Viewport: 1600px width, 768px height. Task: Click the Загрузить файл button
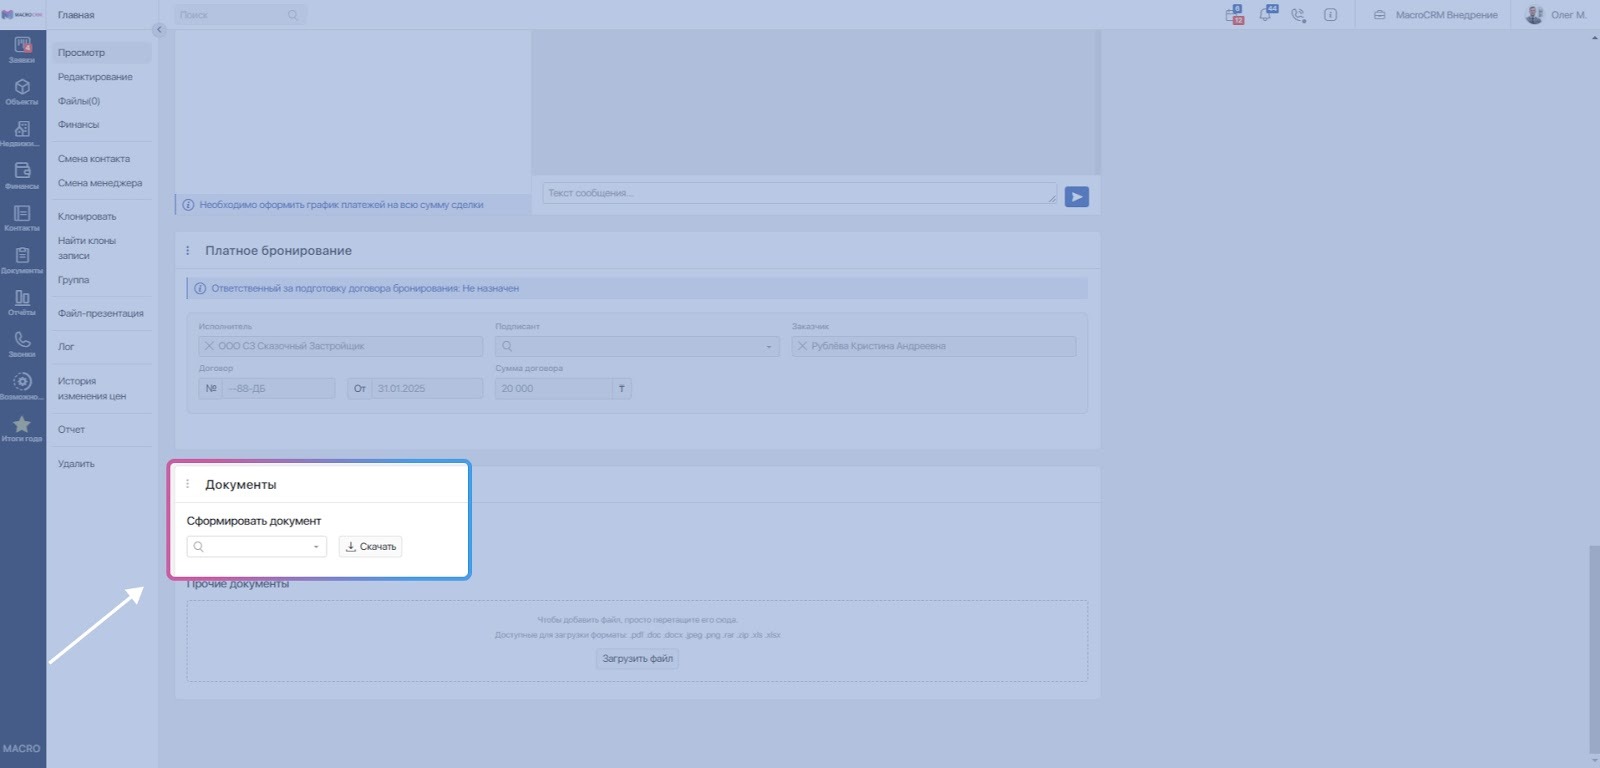click(x=637, y=659)
